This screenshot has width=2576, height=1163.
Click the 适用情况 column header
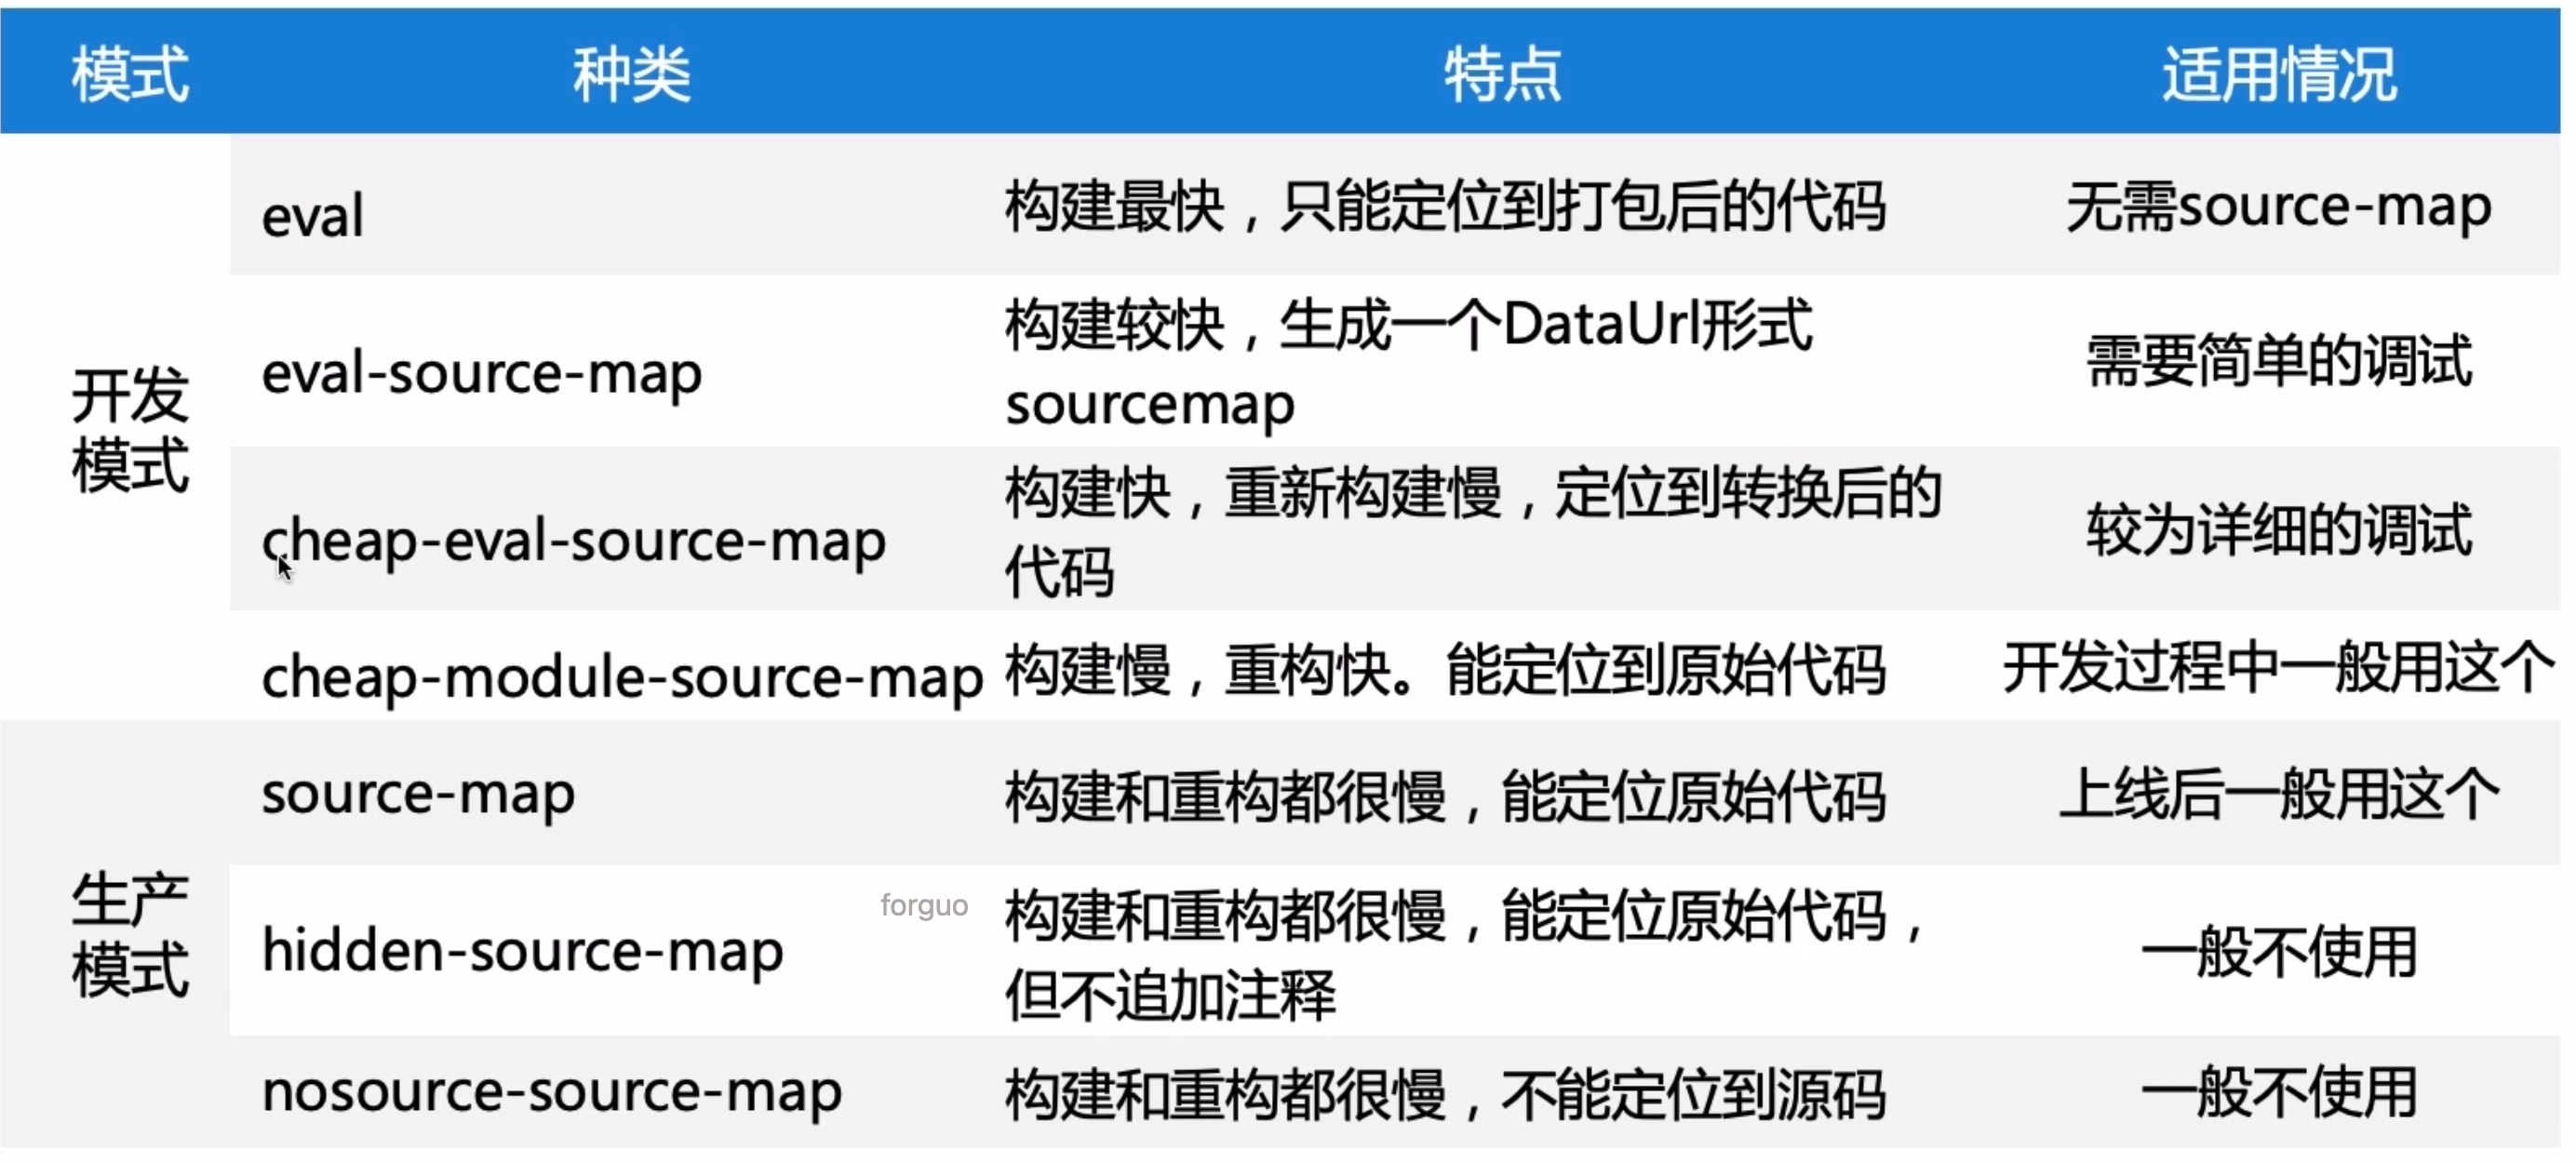(2278, 74)
